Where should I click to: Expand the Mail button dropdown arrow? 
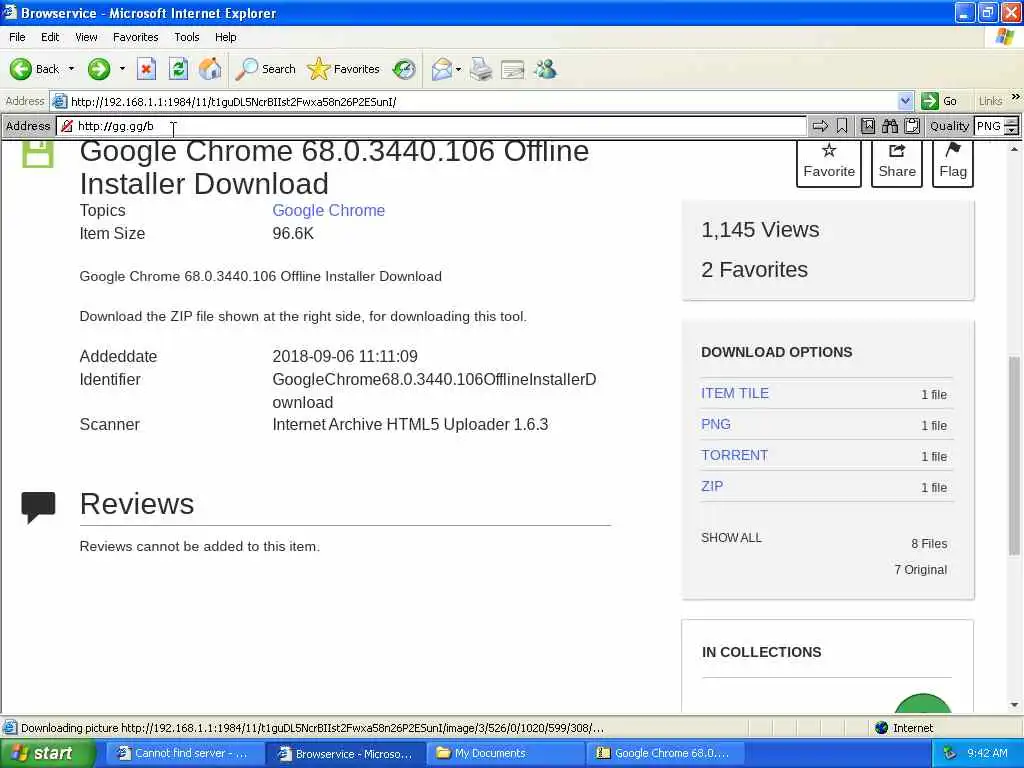point(458,69)
